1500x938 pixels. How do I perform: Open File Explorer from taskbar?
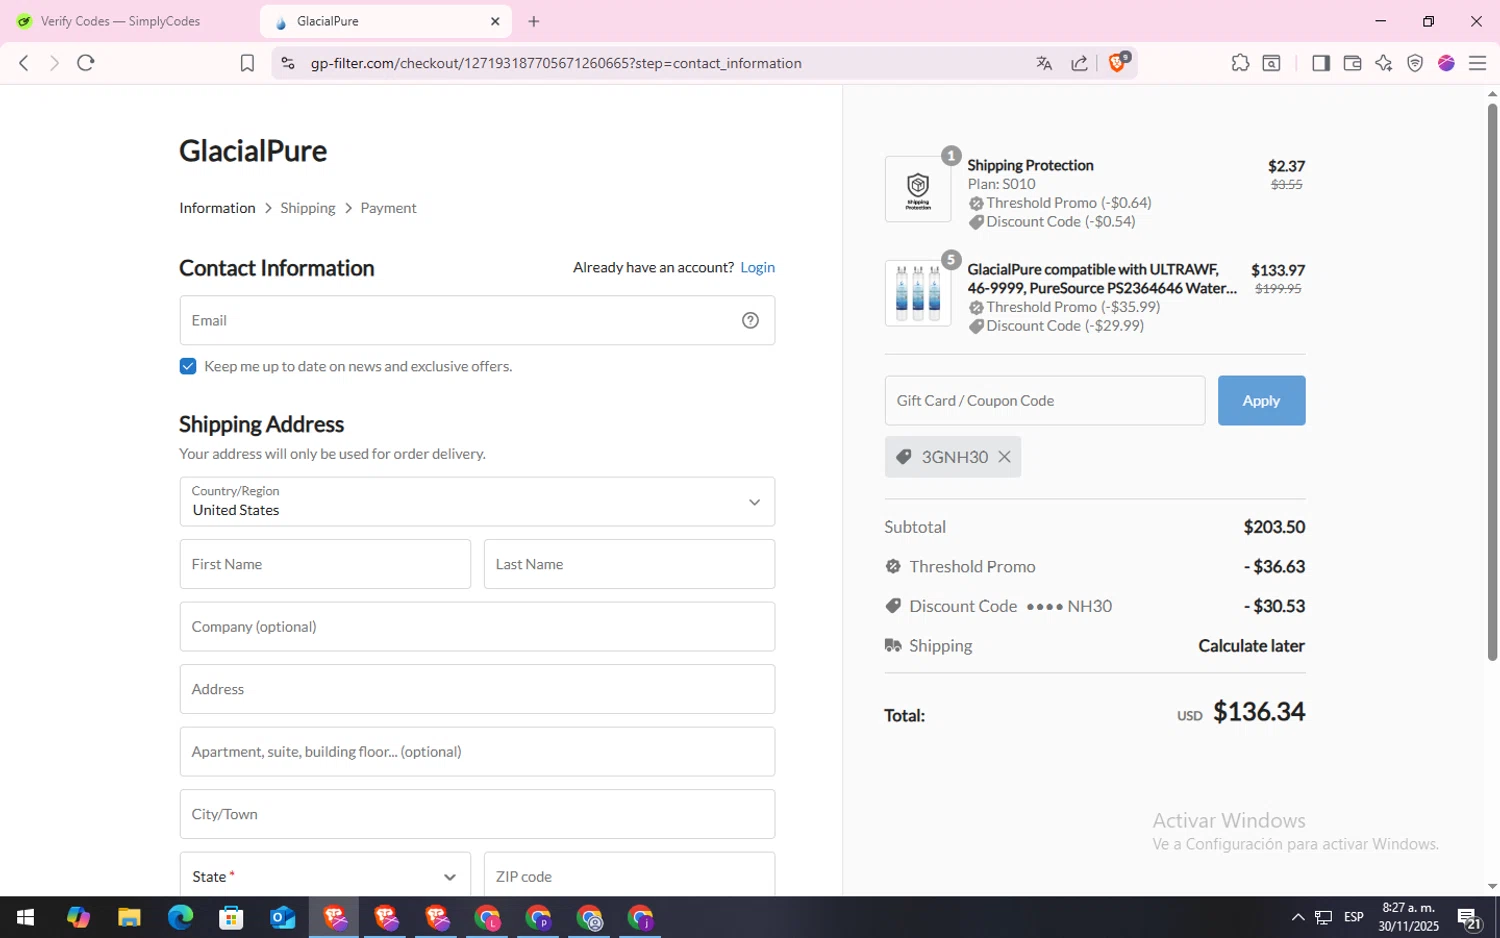(x=129, y=917)
